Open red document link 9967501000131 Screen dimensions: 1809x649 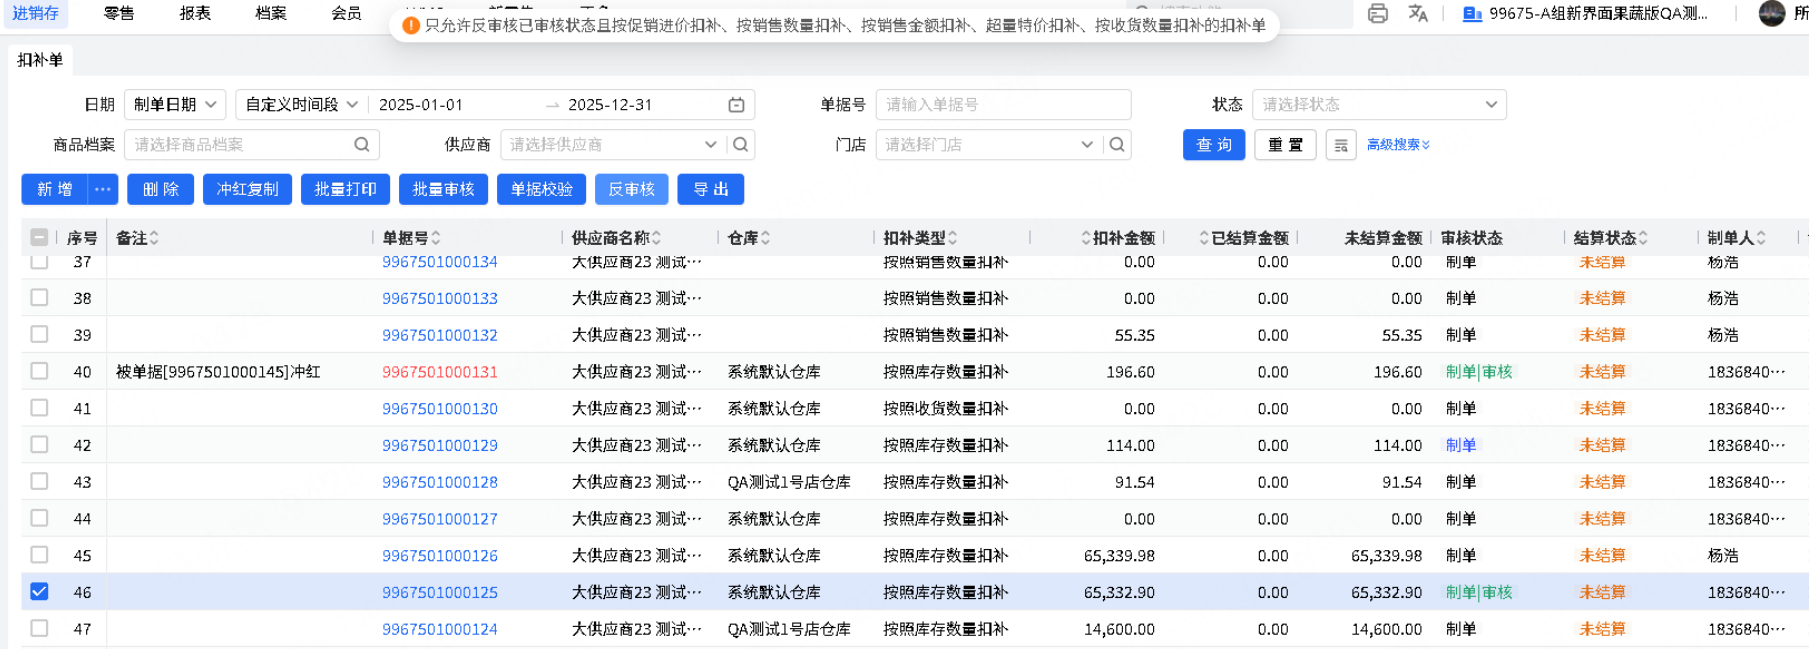click(440, 371)
